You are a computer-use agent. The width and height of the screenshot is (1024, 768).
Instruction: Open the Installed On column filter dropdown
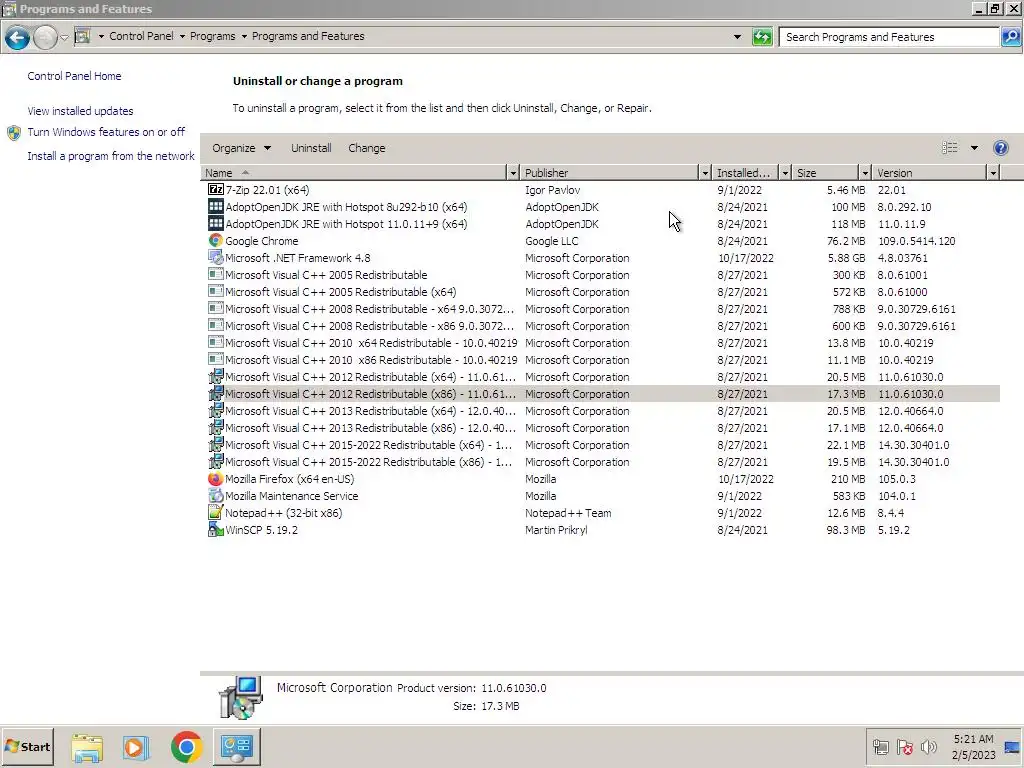coord(785,173)
